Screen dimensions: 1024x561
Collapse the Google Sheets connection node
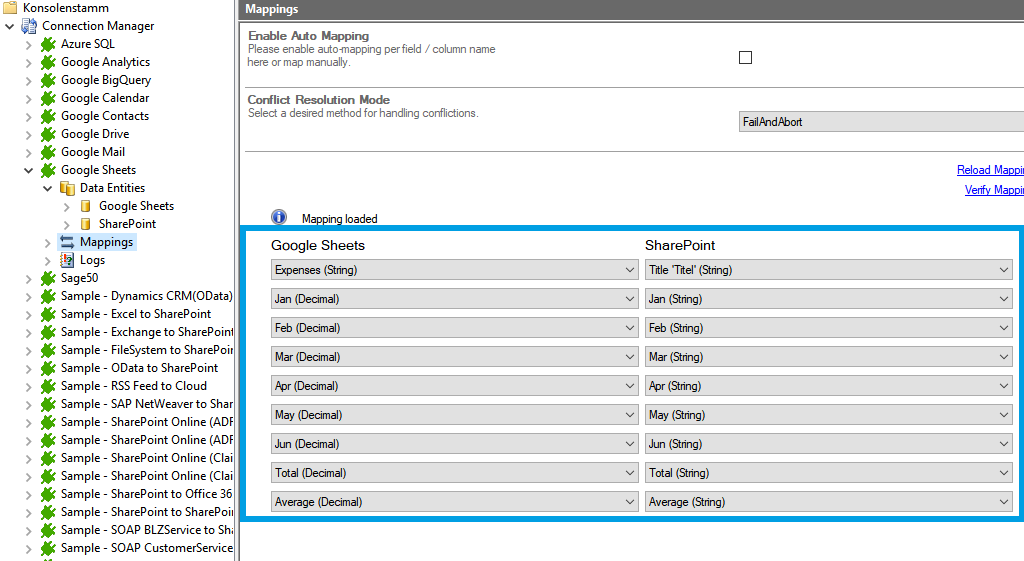coord(29,170)
